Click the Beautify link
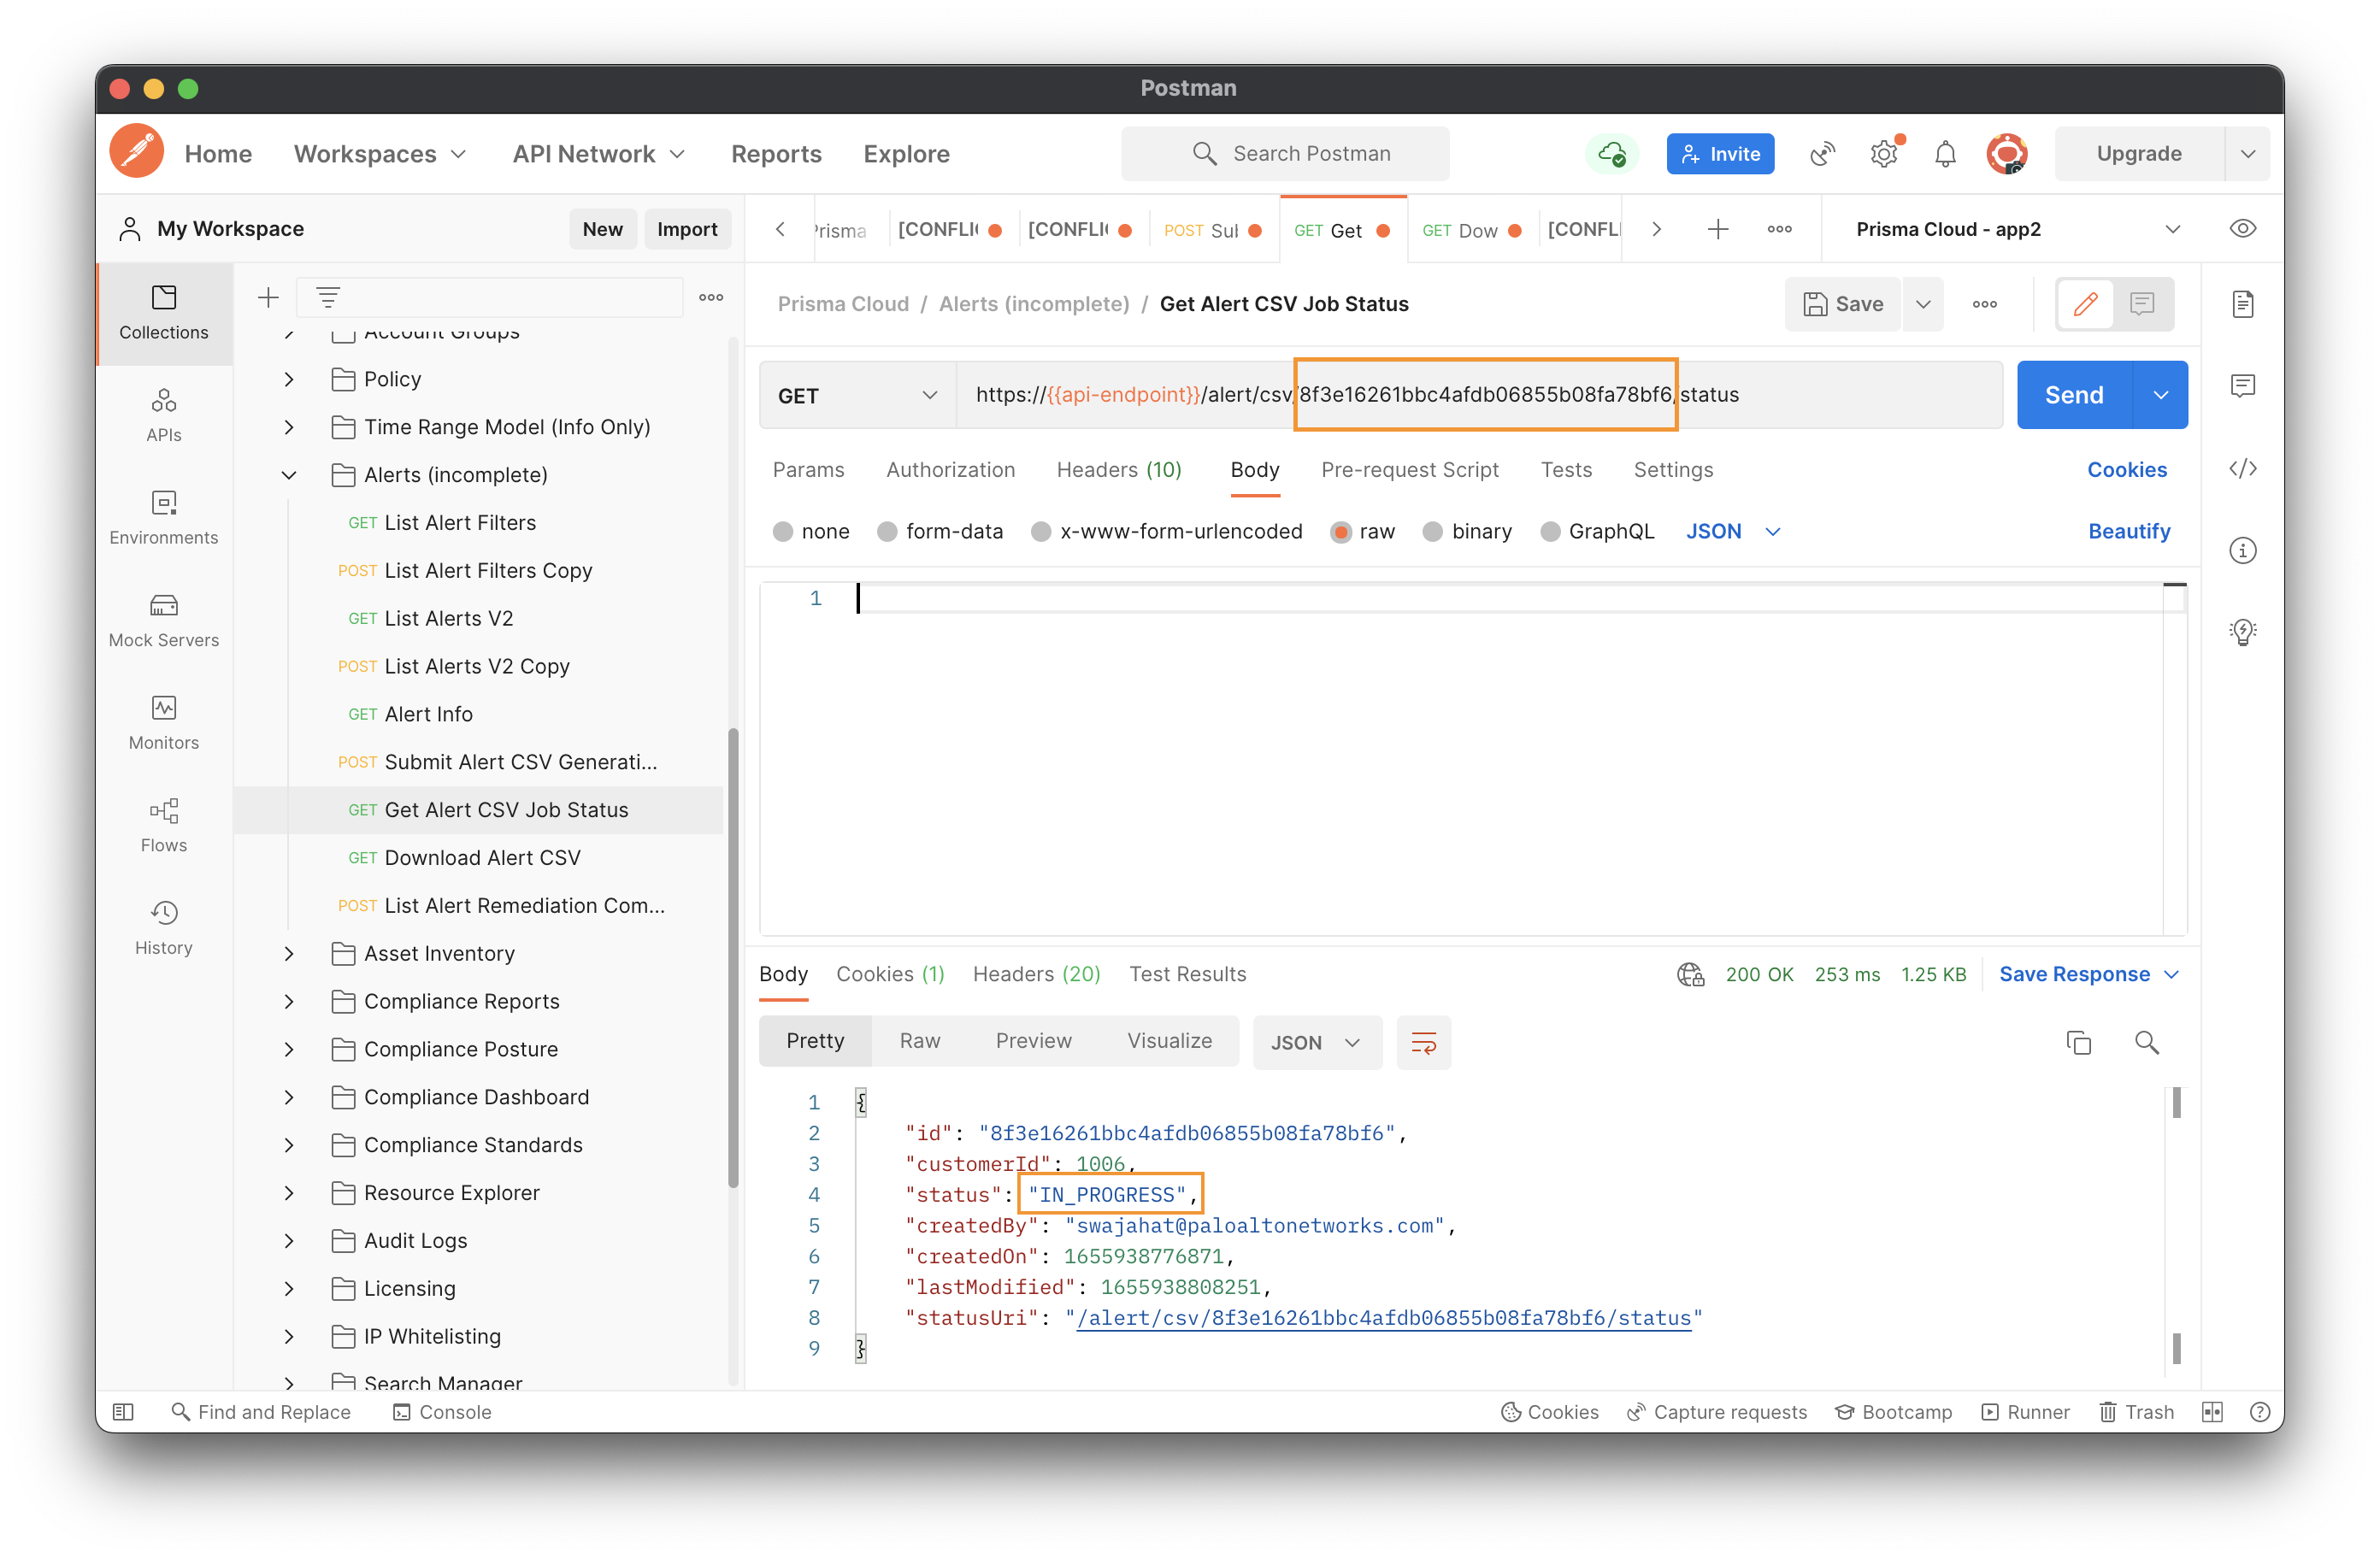Viewport: 2380px width, 1559px height. click(2129, 532)
